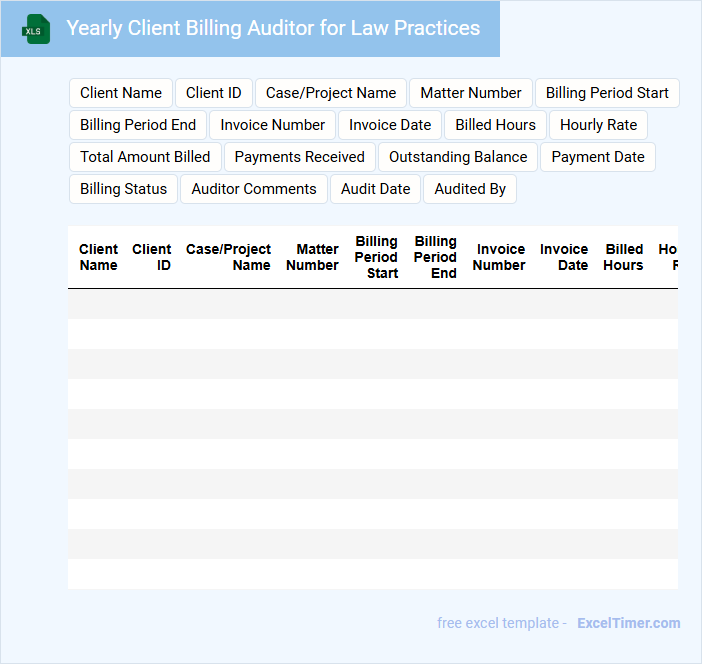
Task: Click the Audit Date tag
Action: point(376,189)
